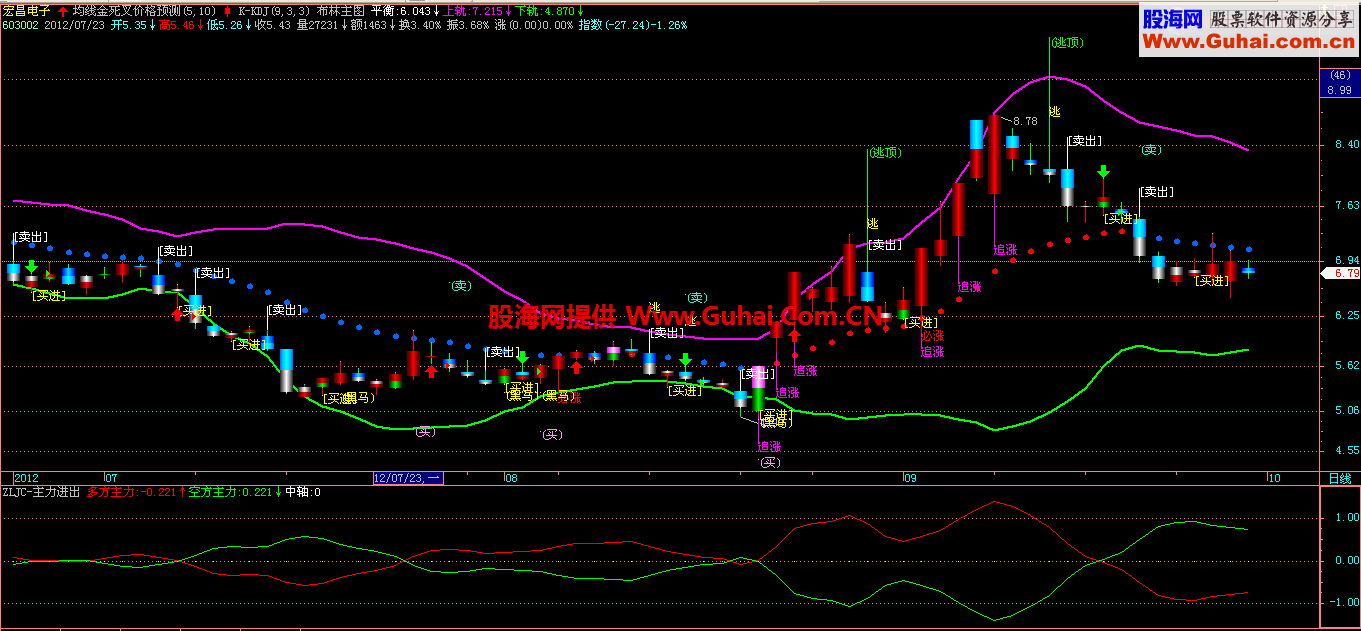
Task: Click the turnover value 额1463
Action: tap(369, 24)
